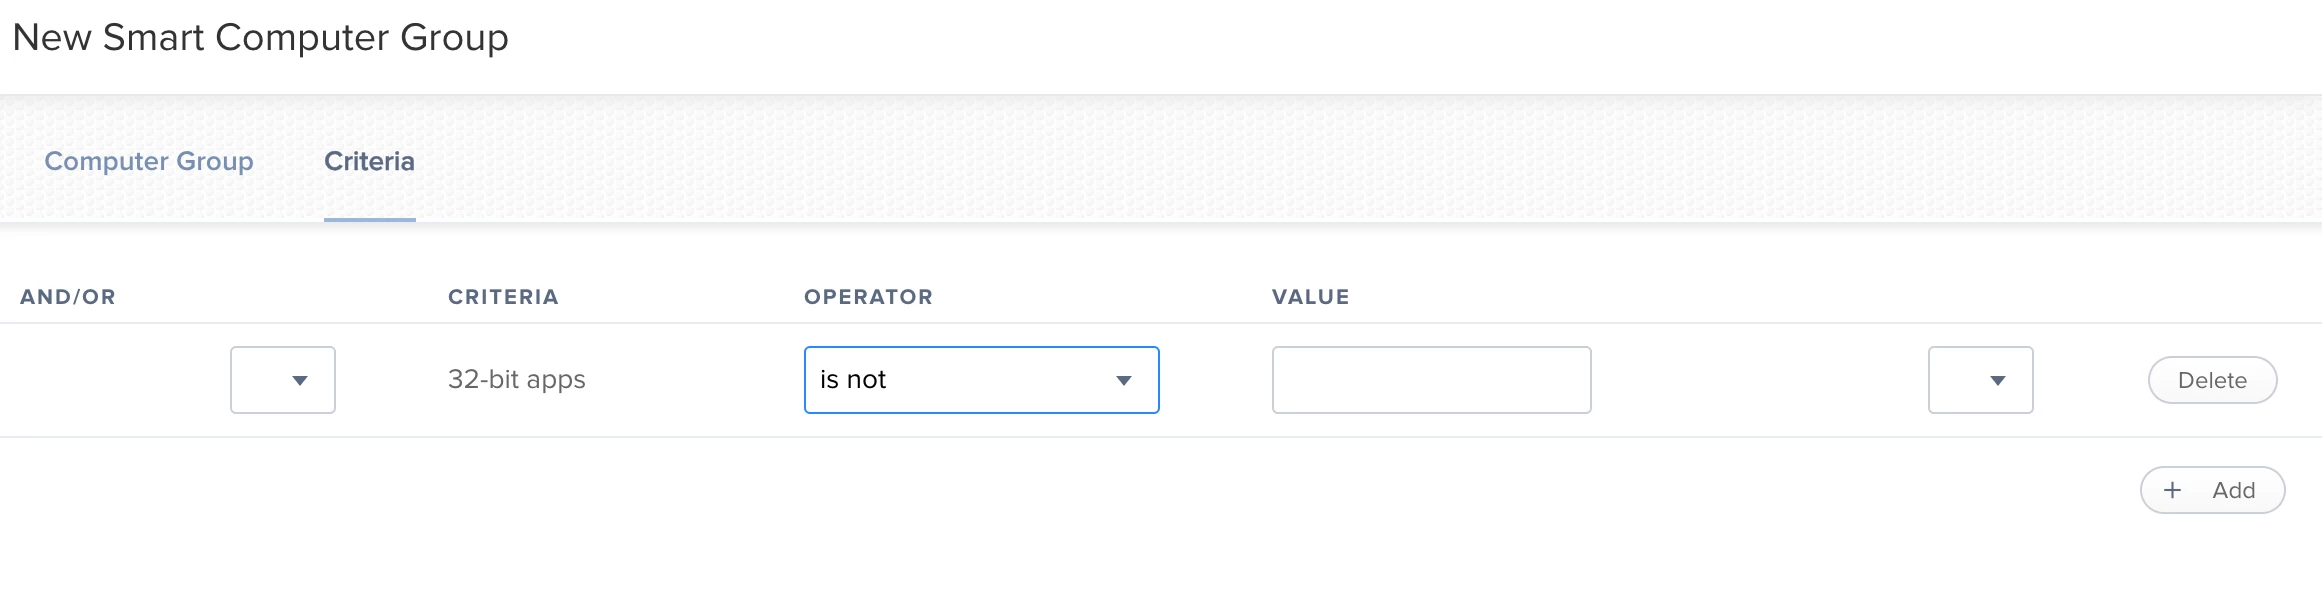
Task: Switch to the Computer Group tab
Action: (149, 161)
